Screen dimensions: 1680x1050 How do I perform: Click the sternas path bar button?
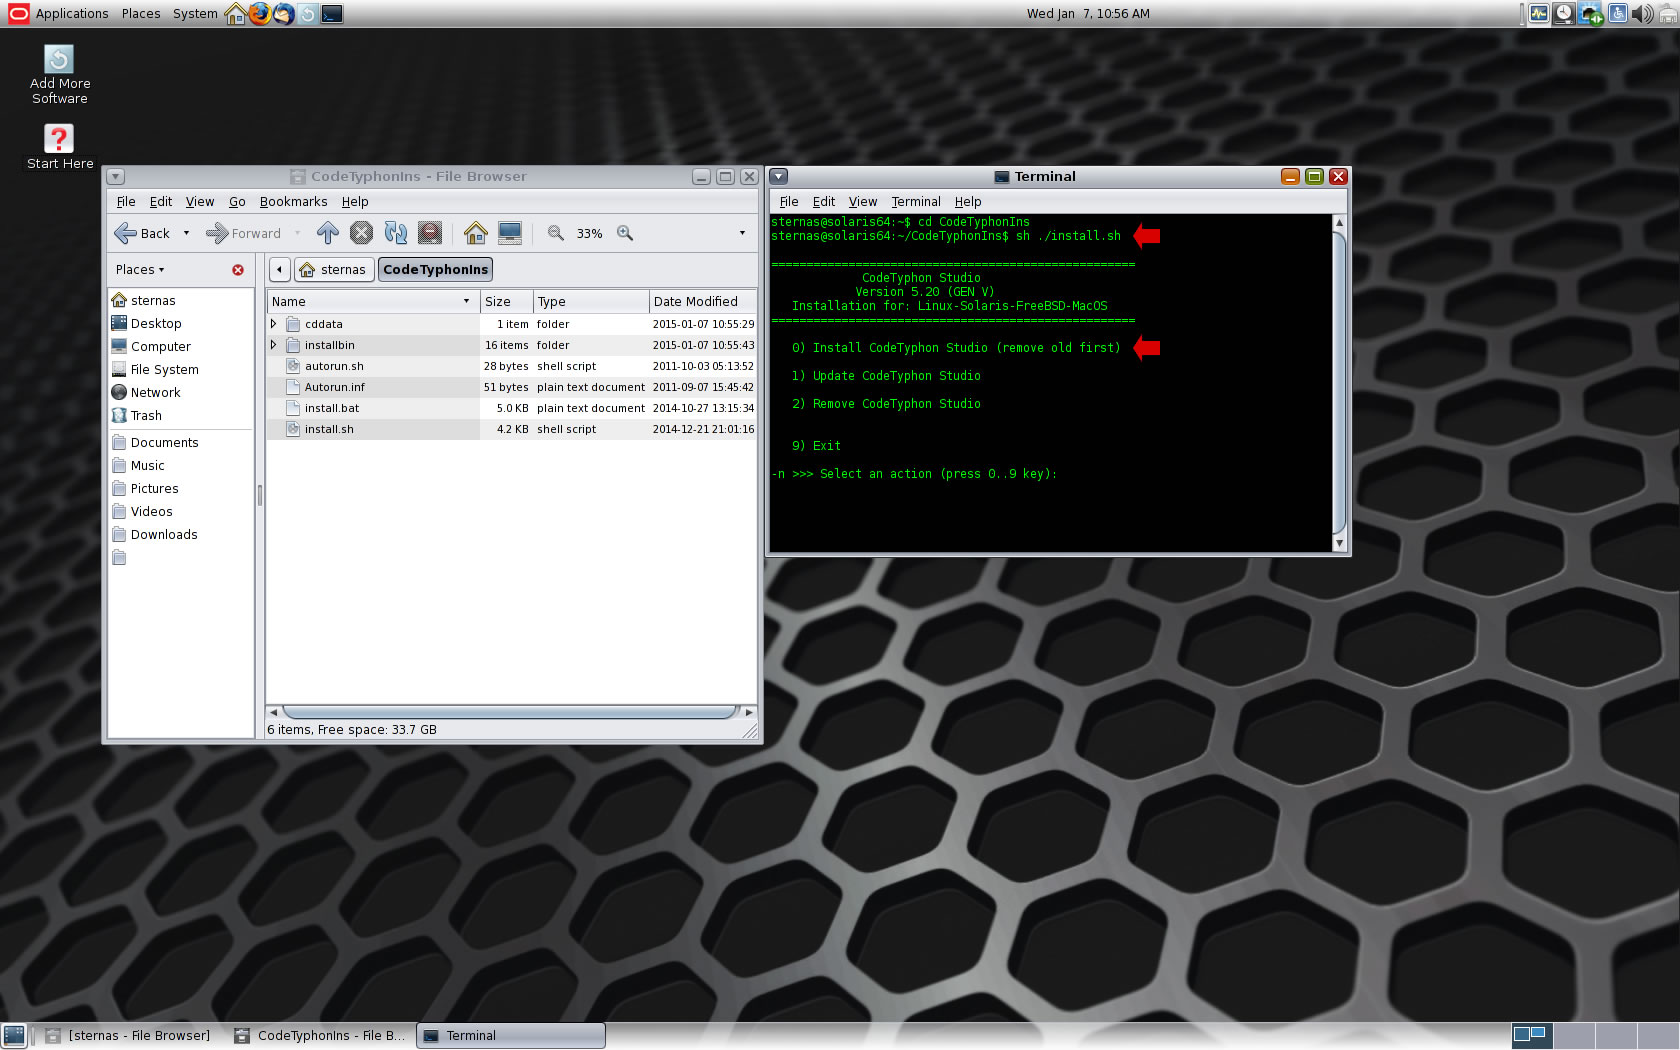point(334,270)
